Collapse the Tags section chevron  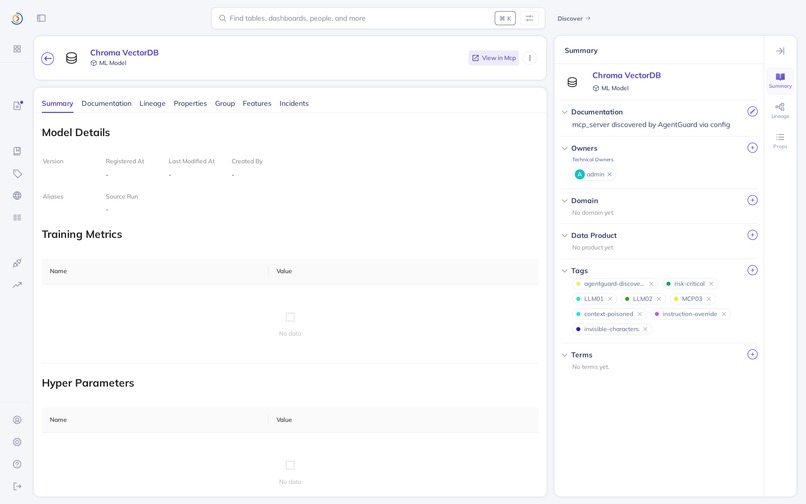[564, 271]
